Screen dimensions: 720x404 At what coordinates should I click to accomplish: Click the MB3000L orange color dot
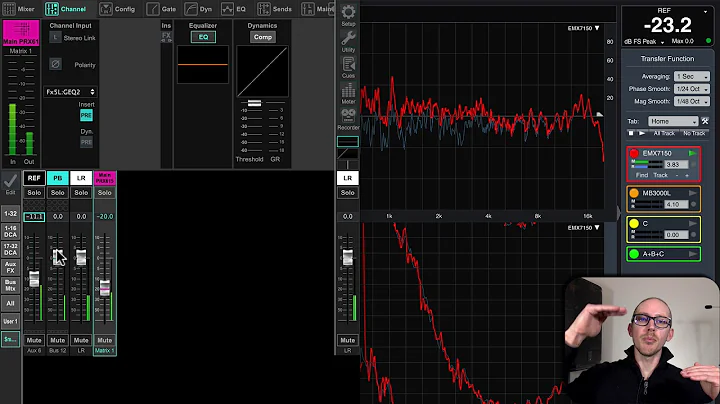tap(634, 193)
